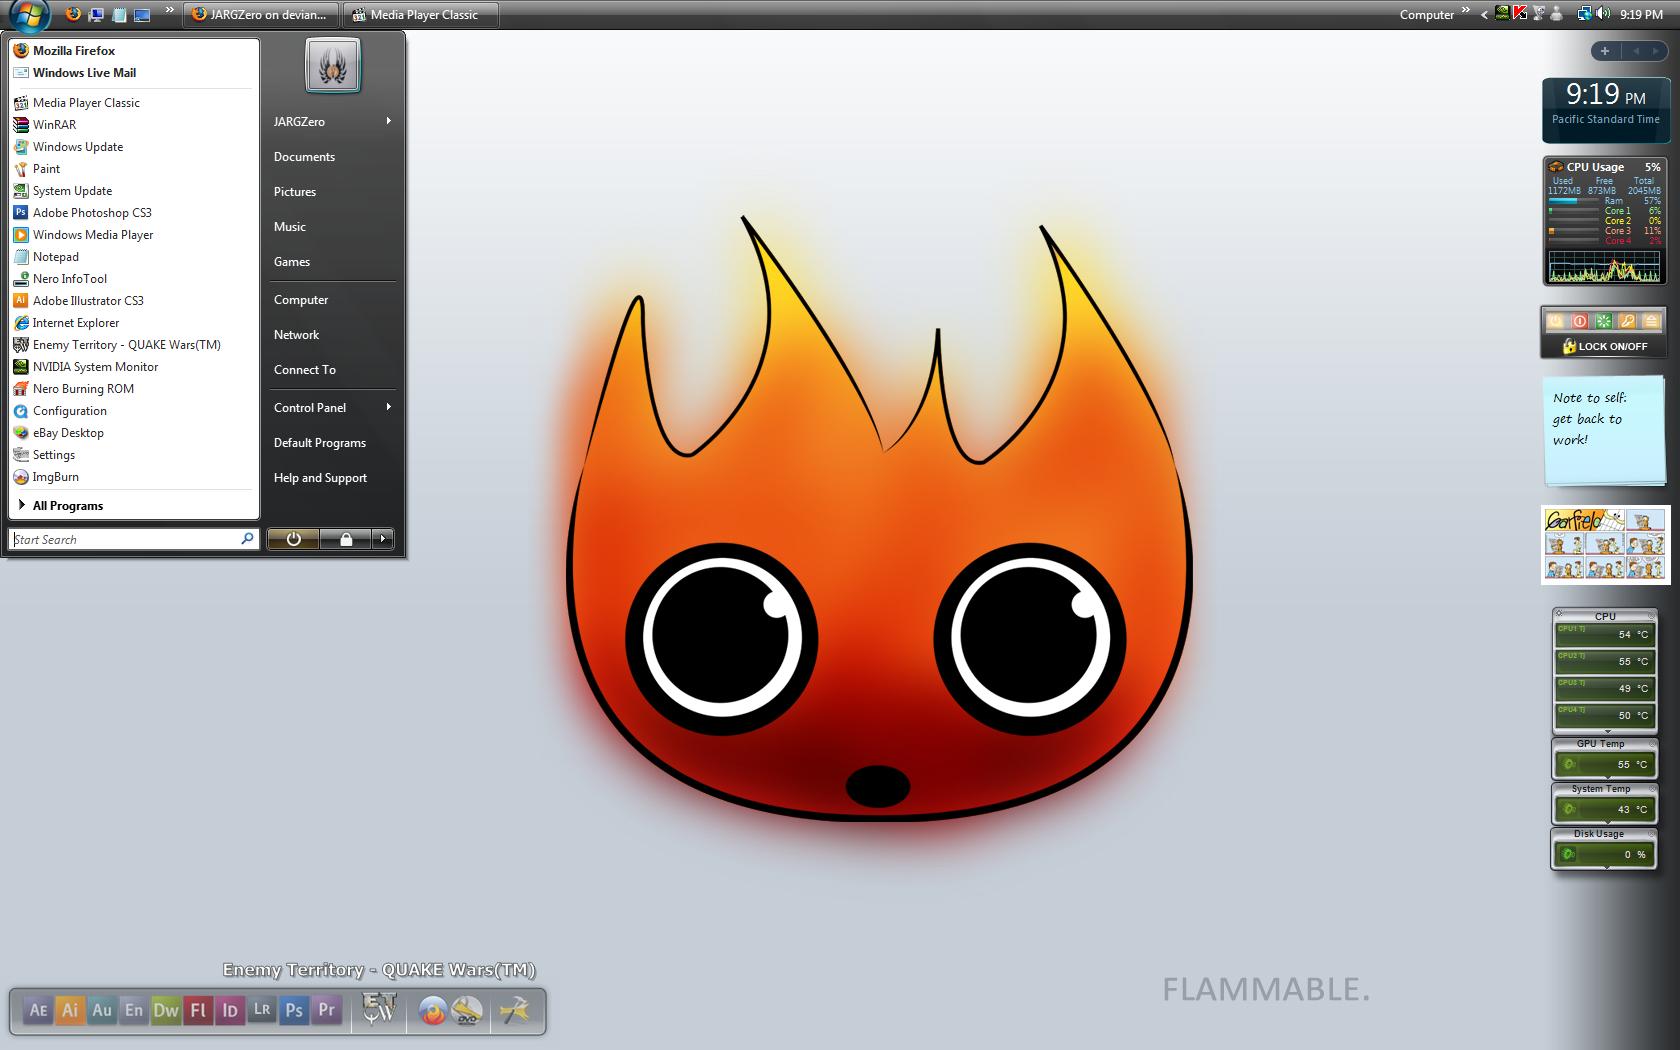Switch to Media Player Classic taskbar button
Screen dimensions: 1680x1050
point(420,15)
